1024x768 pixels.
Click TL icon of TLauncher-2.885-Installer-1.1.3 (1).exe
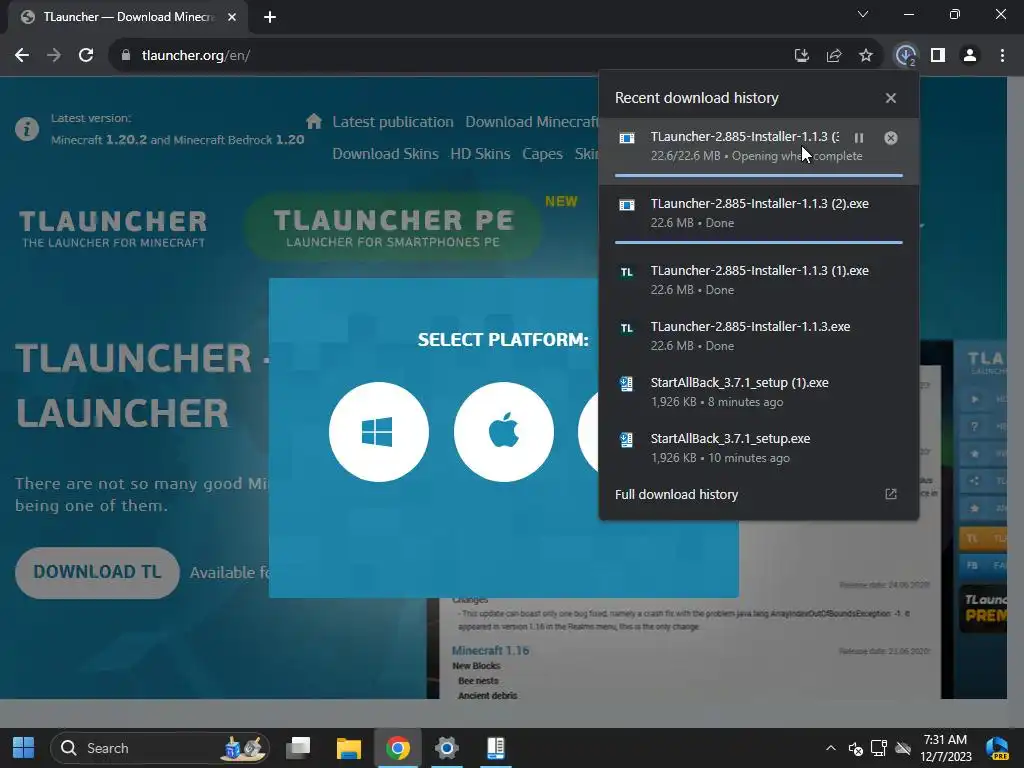pos(626,272)
